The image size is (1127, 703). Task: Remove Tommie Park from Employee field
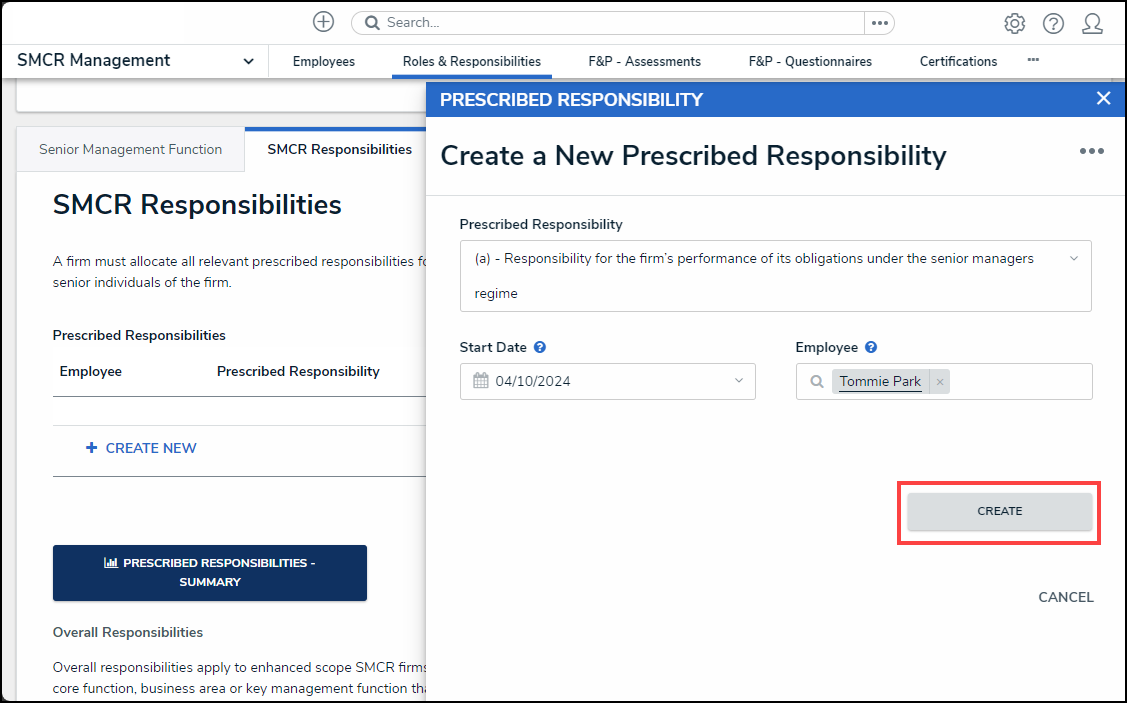click(x=940, y=382)
